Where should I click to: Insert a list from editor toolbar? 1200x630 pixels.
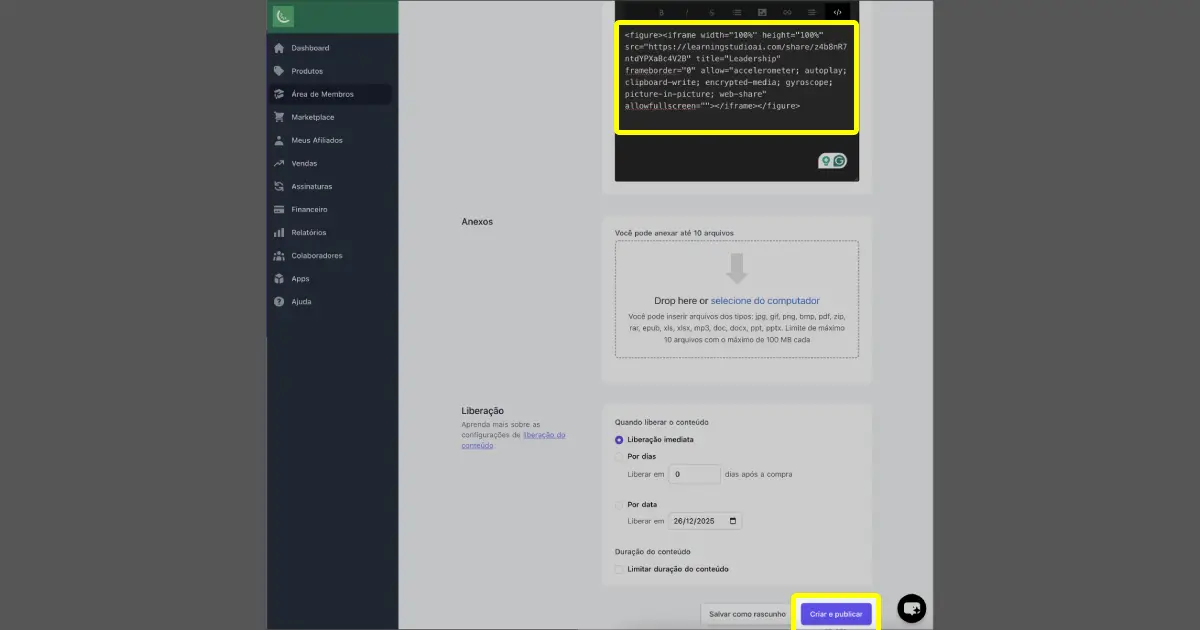(x=737, y=12)
